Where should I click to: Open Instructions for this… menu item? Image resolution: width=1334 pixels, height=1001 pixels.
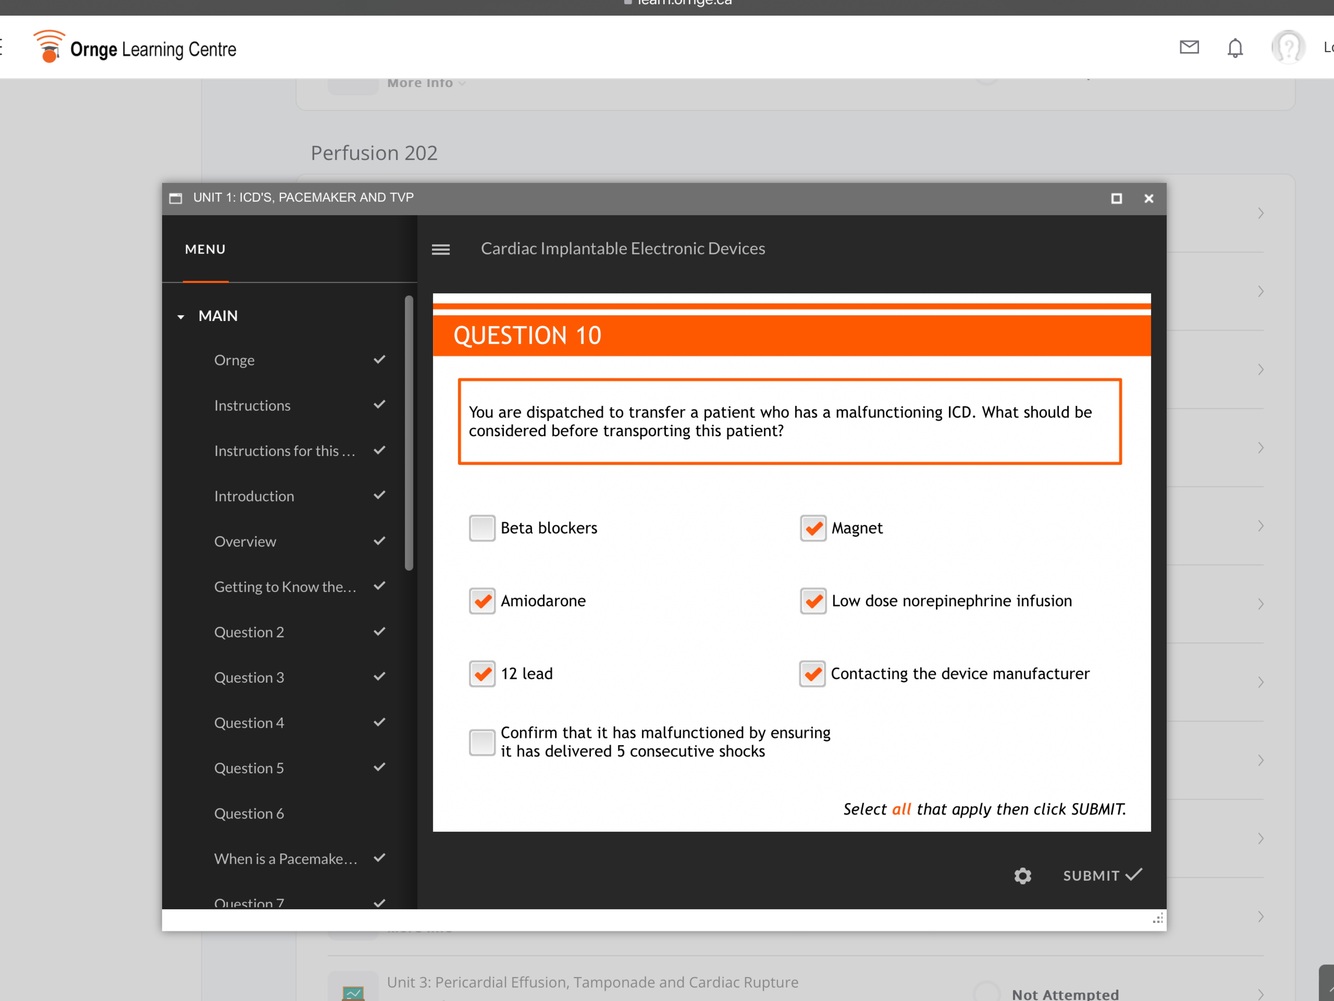pos(290,451)
